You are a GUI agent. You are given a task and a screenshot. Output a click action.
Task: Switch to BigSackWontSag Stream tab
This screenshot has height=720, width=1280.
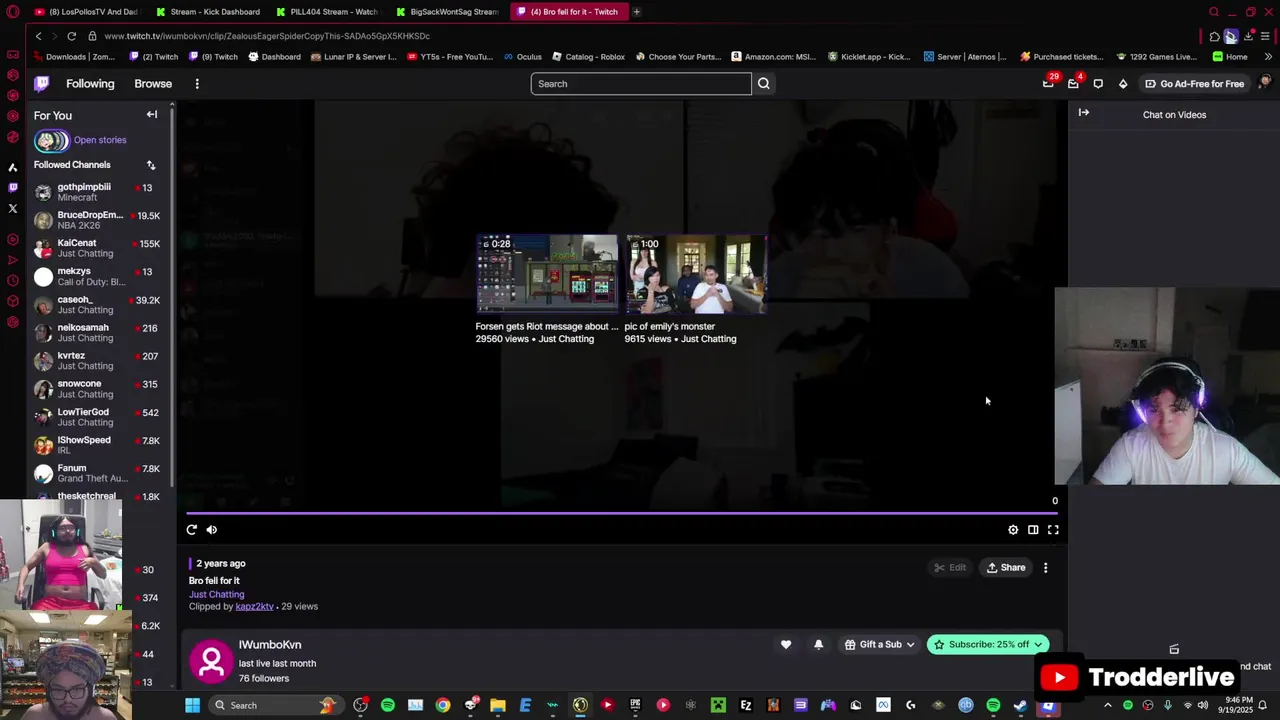tap(448, 12)
